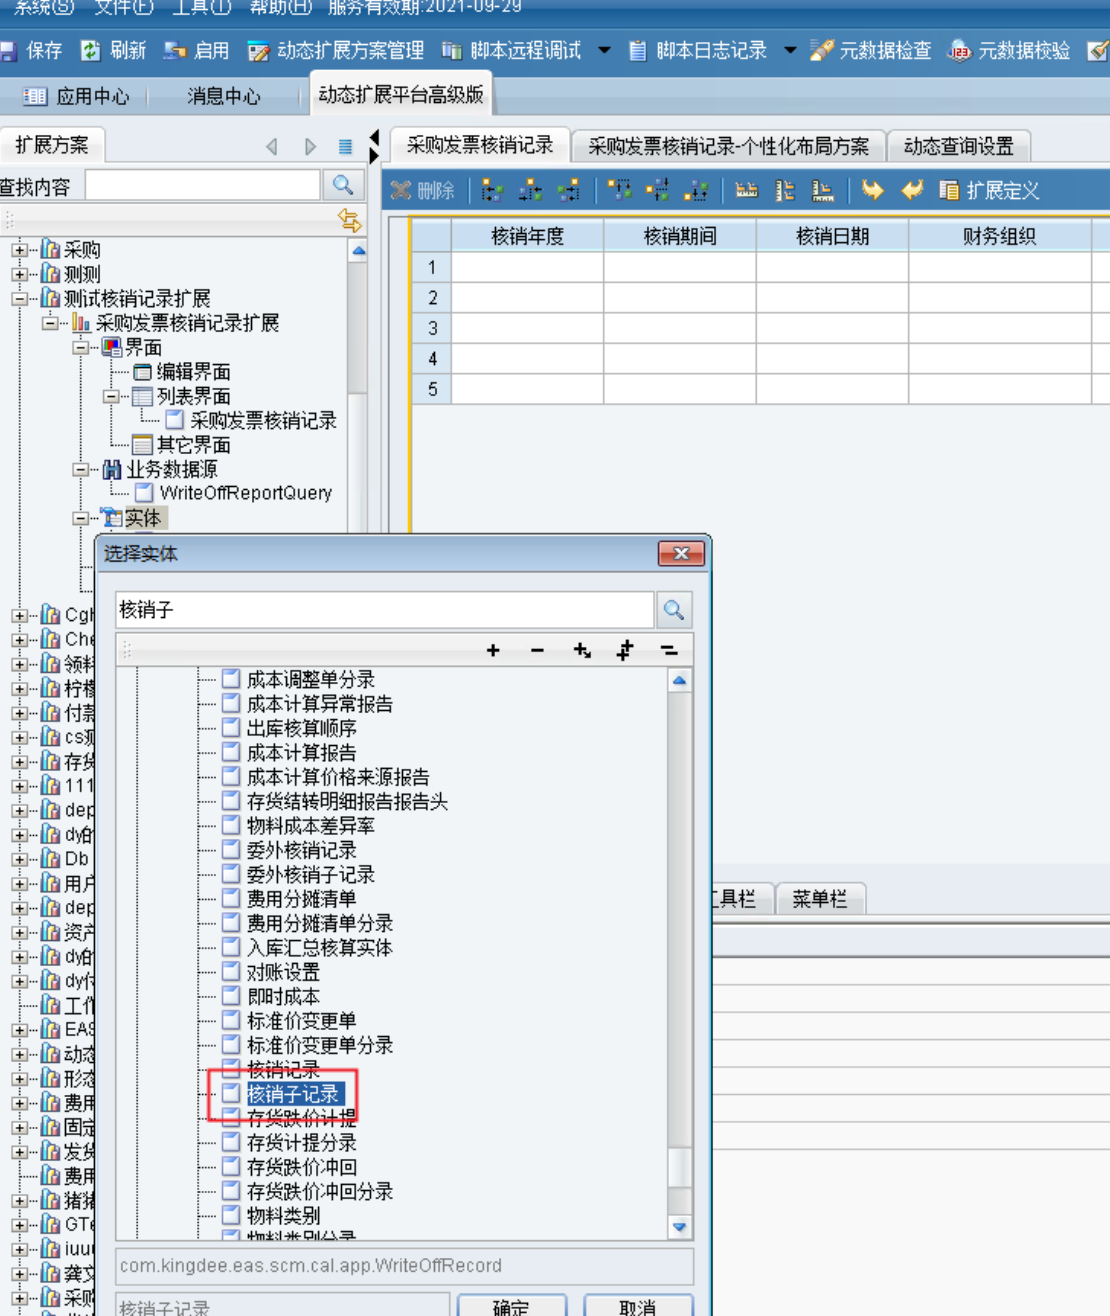Click the single minus icon in entity dialog toolbar
Screen dimensions: 1110x1316
coord(537,651)
